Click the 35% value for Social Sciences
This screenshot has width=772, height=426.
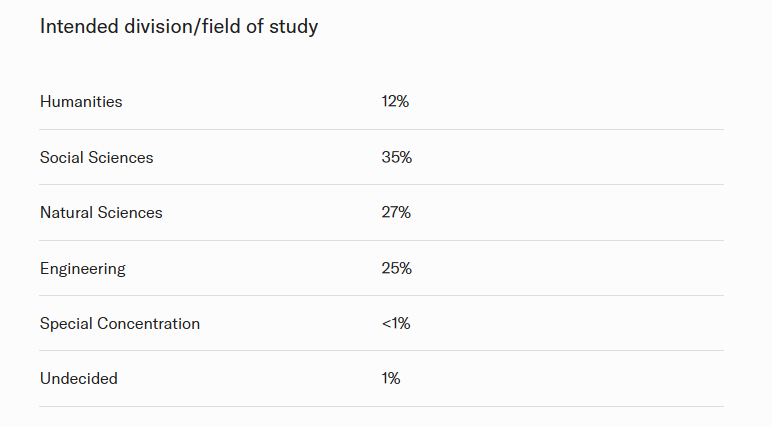coord(396,158)
